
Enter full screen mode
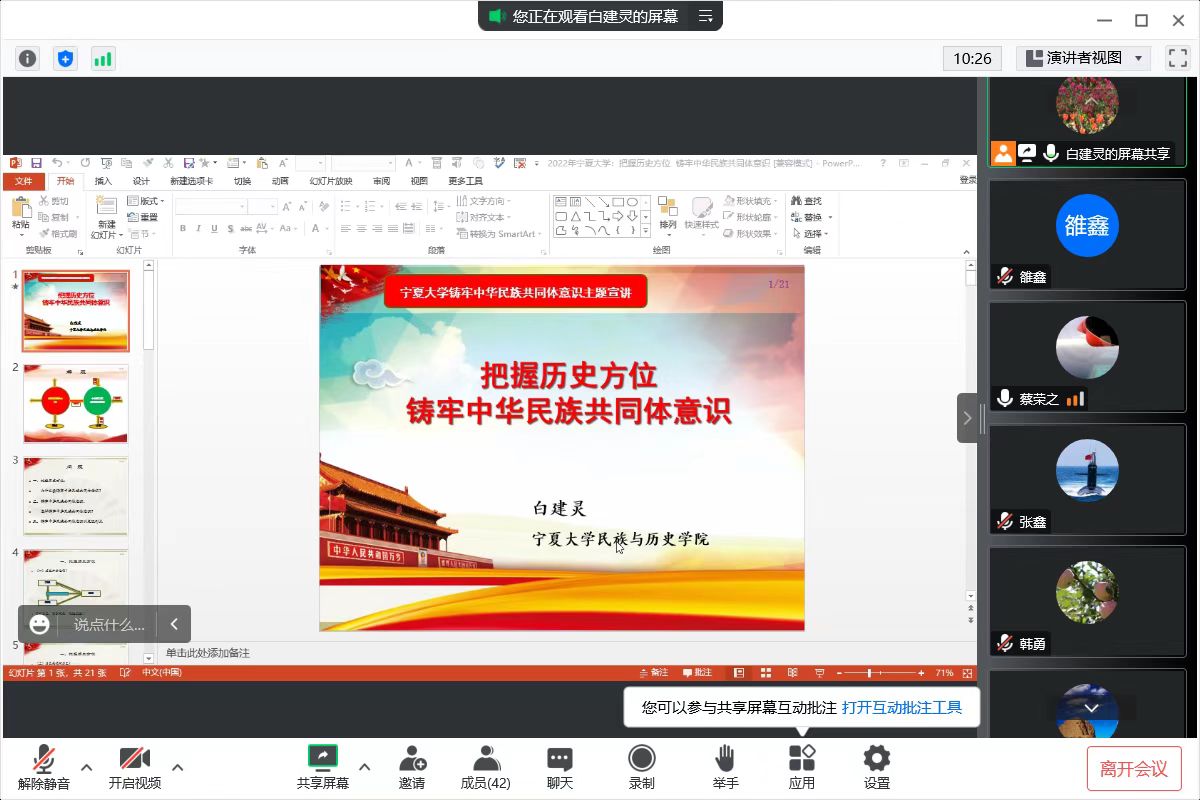(1177, 58)
